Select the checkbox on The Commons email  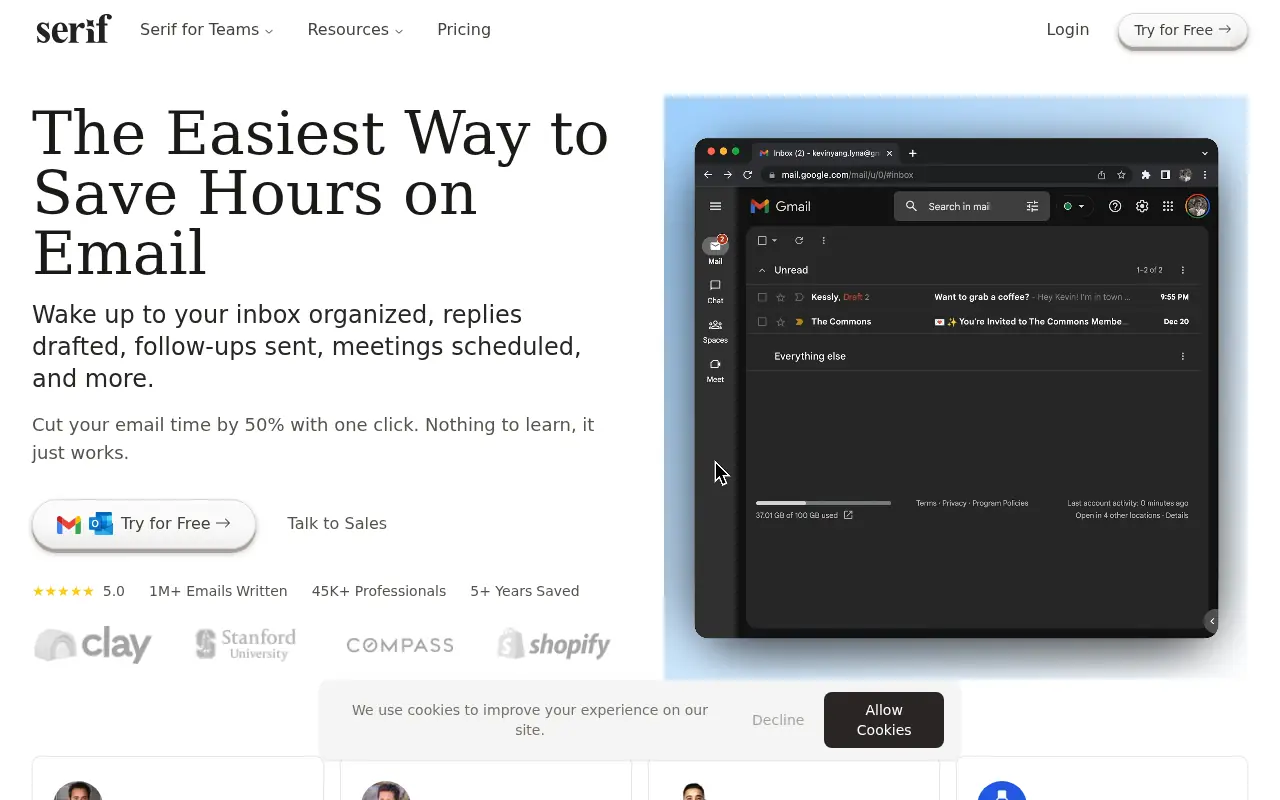(x=762, y=321)
